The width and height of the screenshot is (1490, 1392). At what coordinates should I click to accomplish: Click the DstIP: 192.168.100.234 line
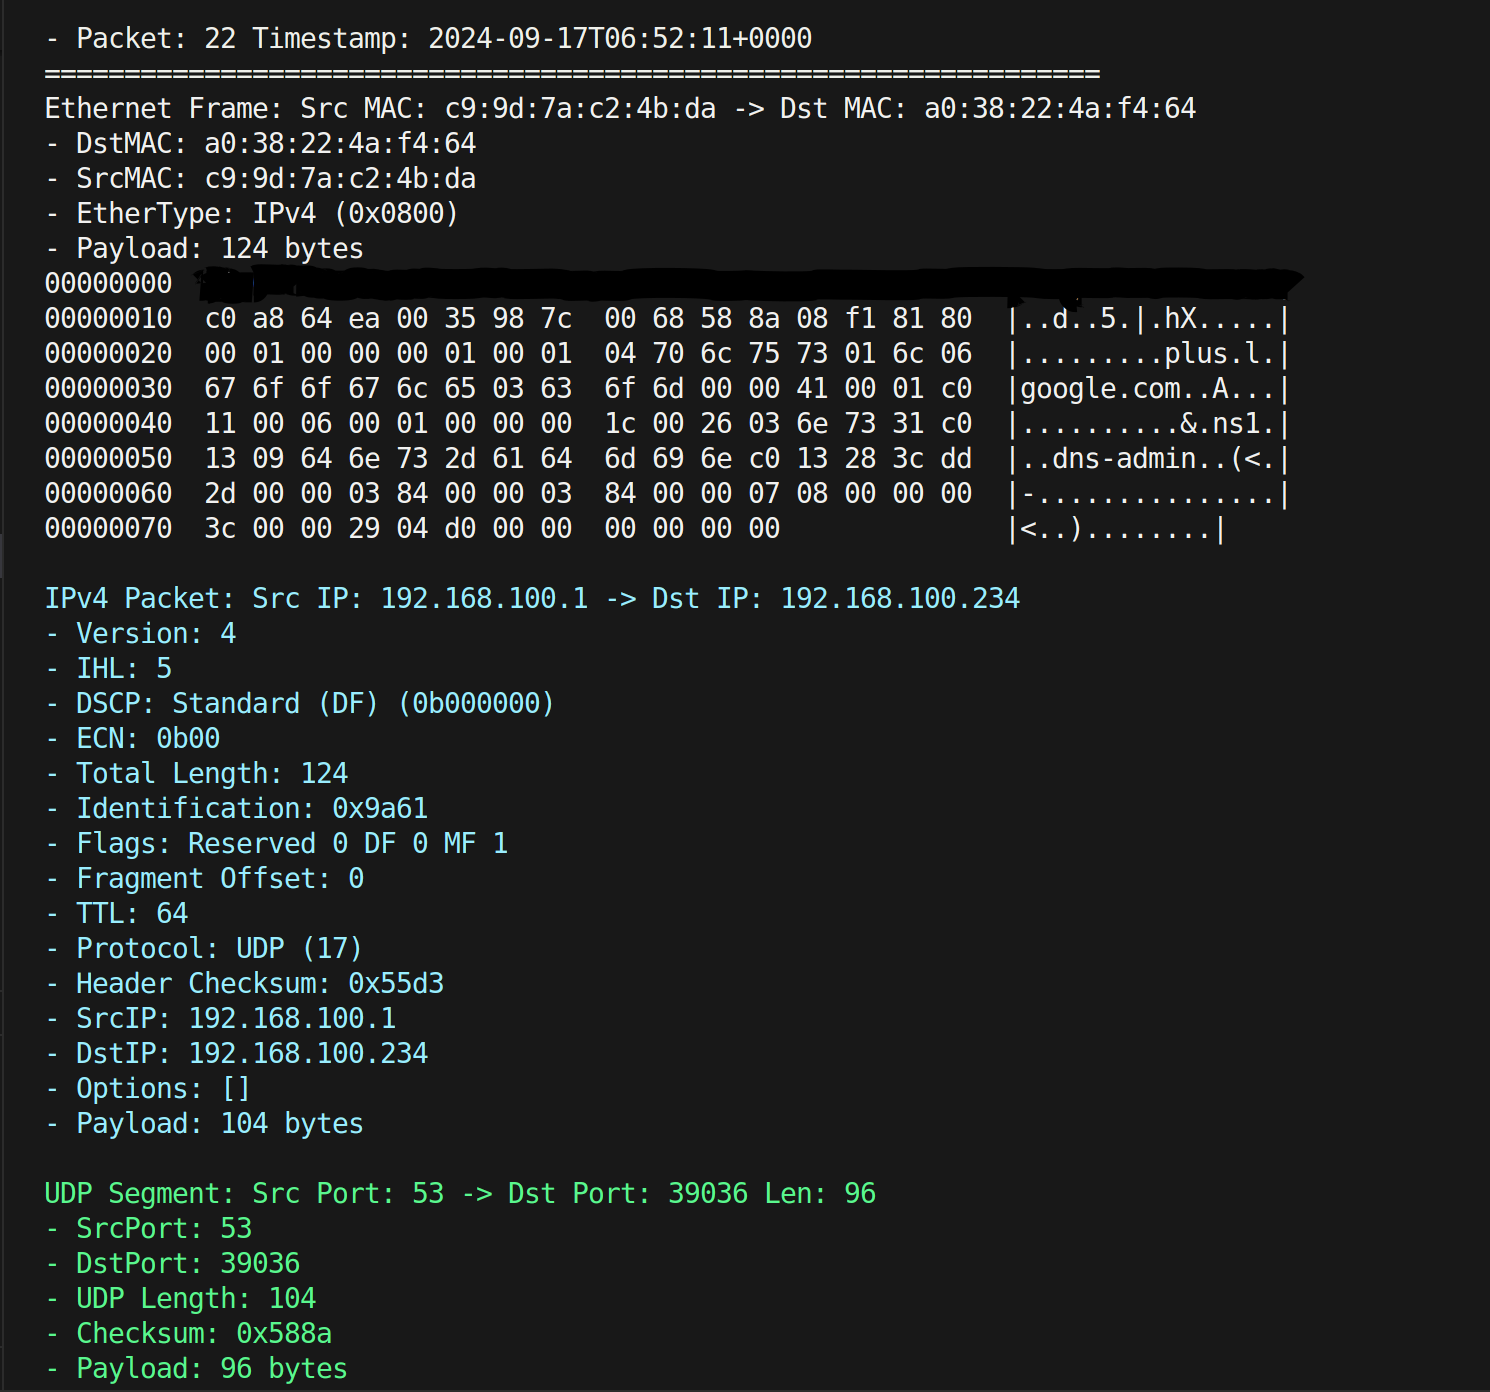click(237, 1054)
